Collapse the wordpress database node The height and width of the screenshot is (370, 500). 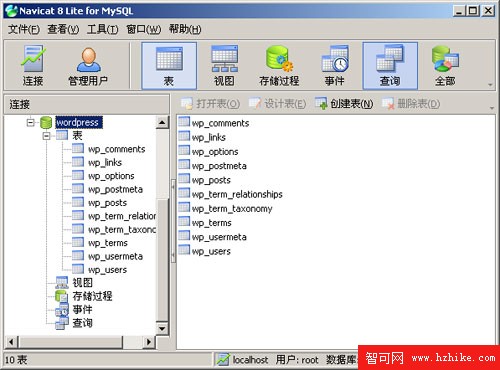click(x=30, y=123)
